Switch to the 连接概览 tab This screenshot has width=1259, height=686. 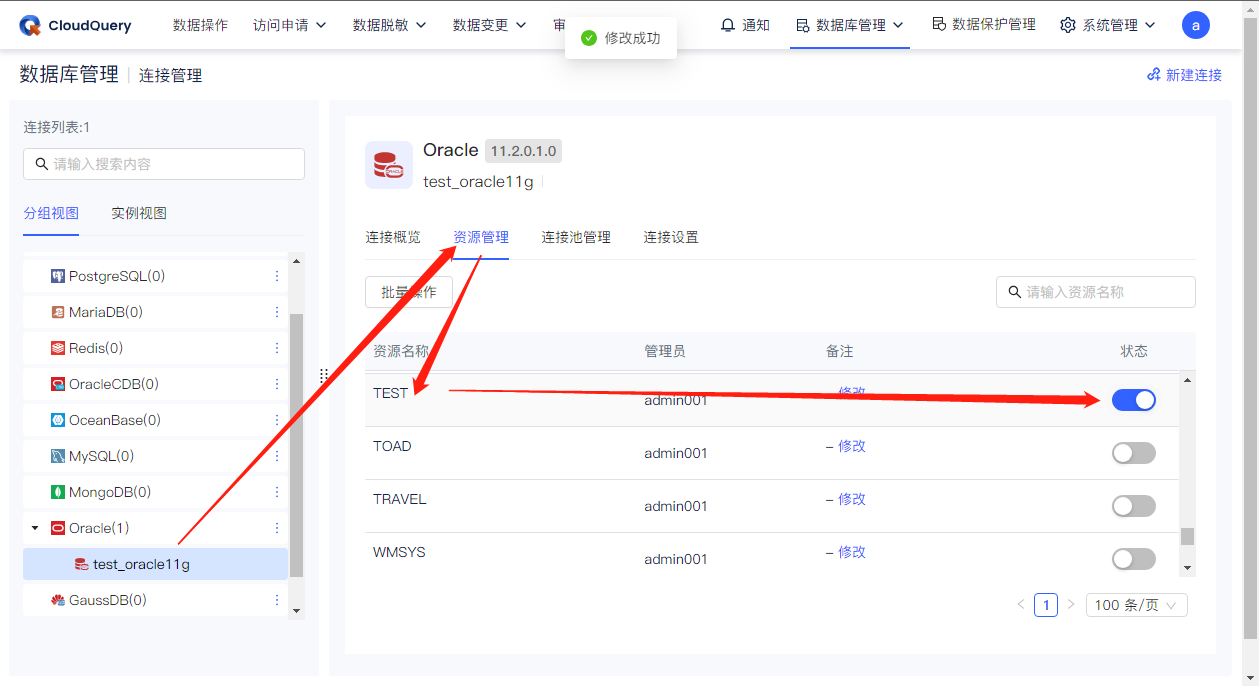393,237
